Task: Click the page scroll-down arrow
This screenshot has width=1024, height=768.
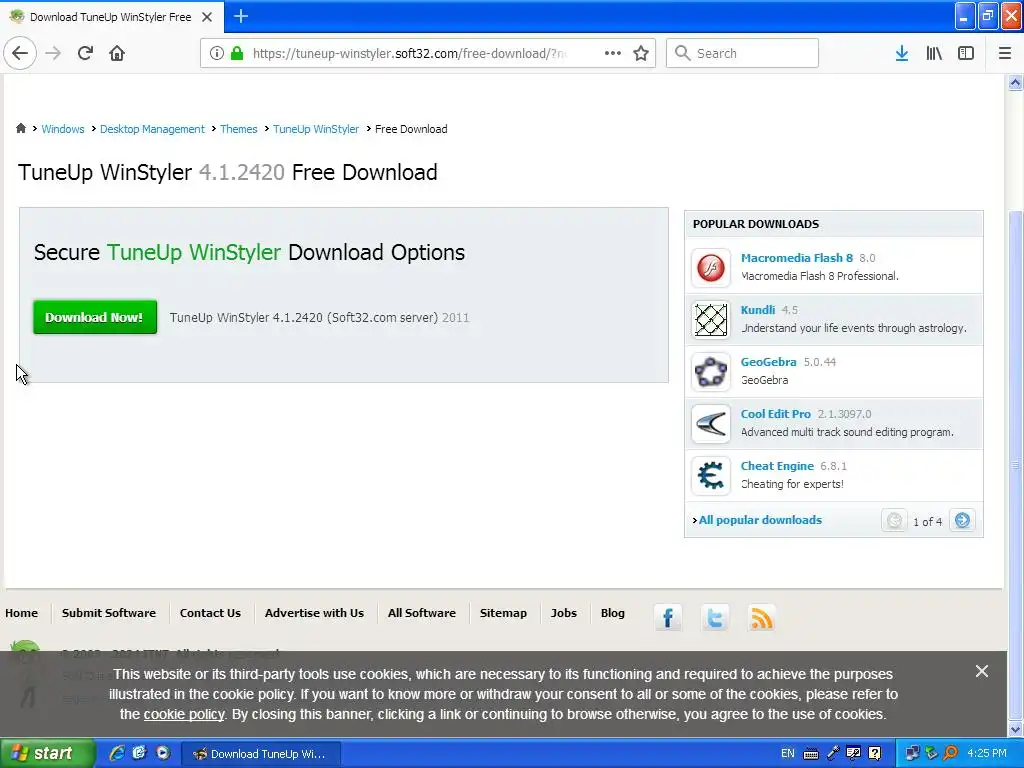Action: [x=1015, y=729]
